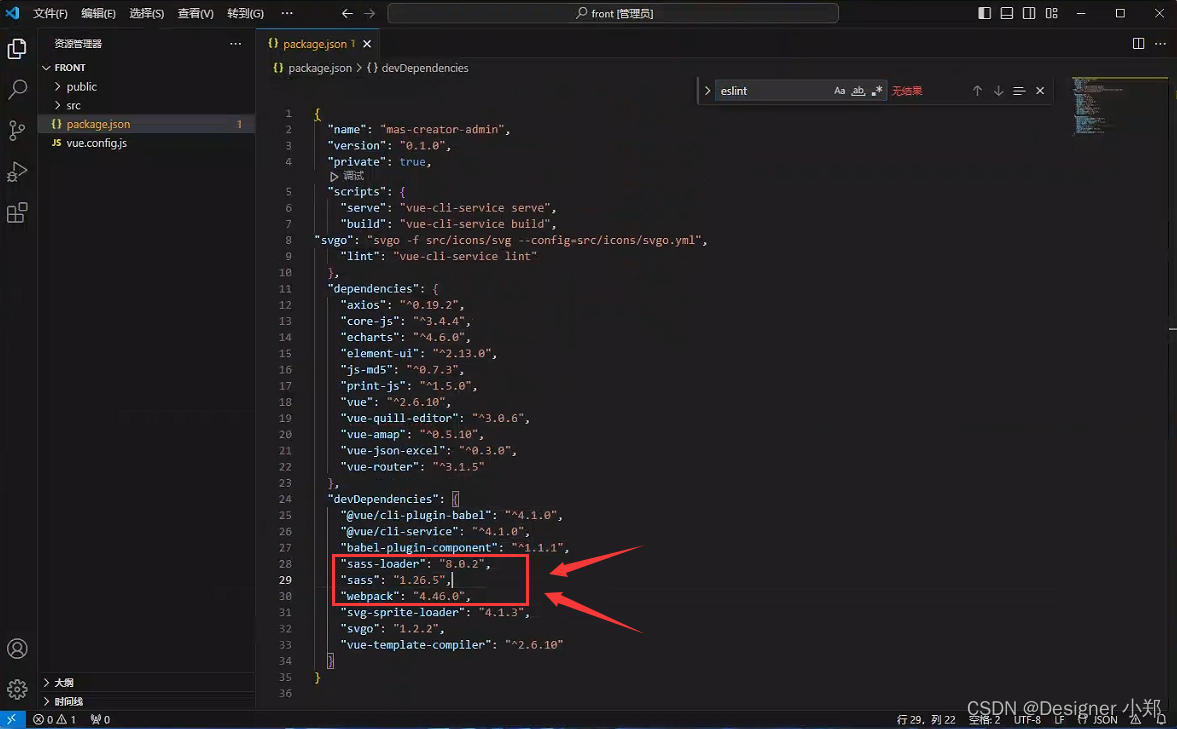1177x729 pixels.
Task: Toggle bottom panel visibility
Action: (x=1007, y=14)
